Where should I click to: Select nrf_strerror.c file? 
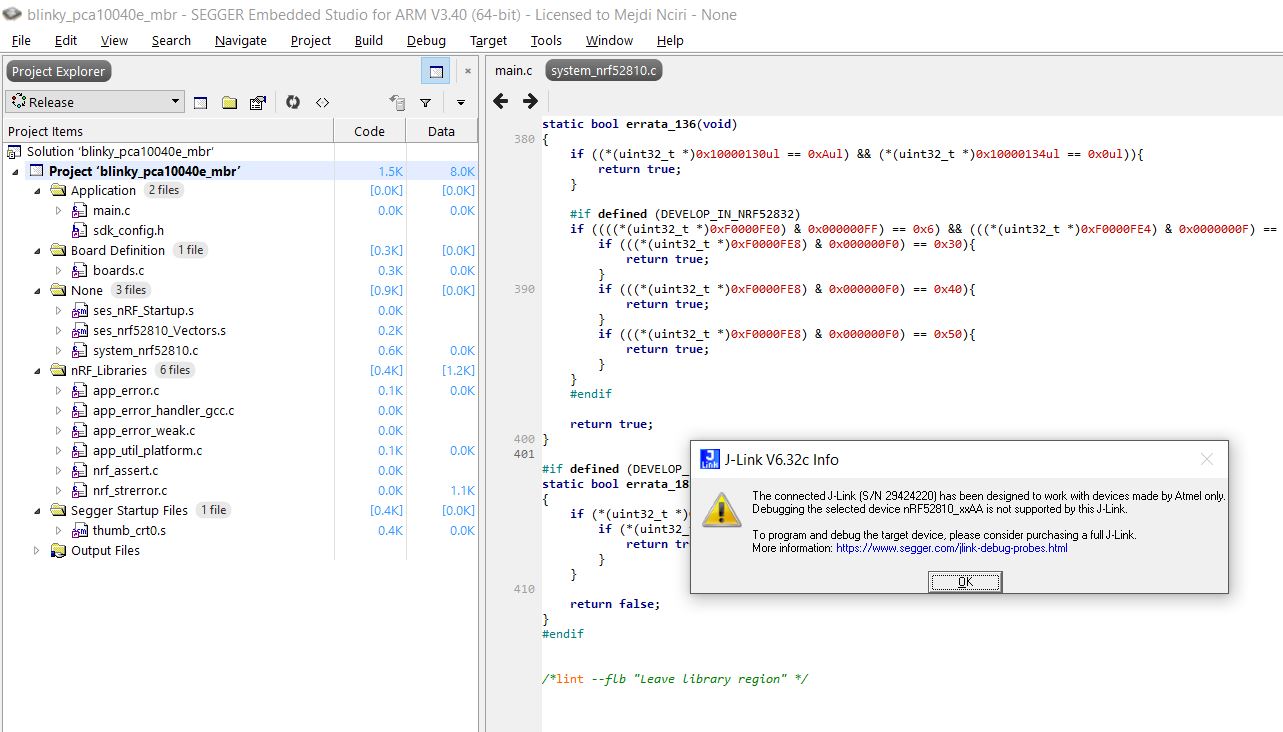[130, 490]
